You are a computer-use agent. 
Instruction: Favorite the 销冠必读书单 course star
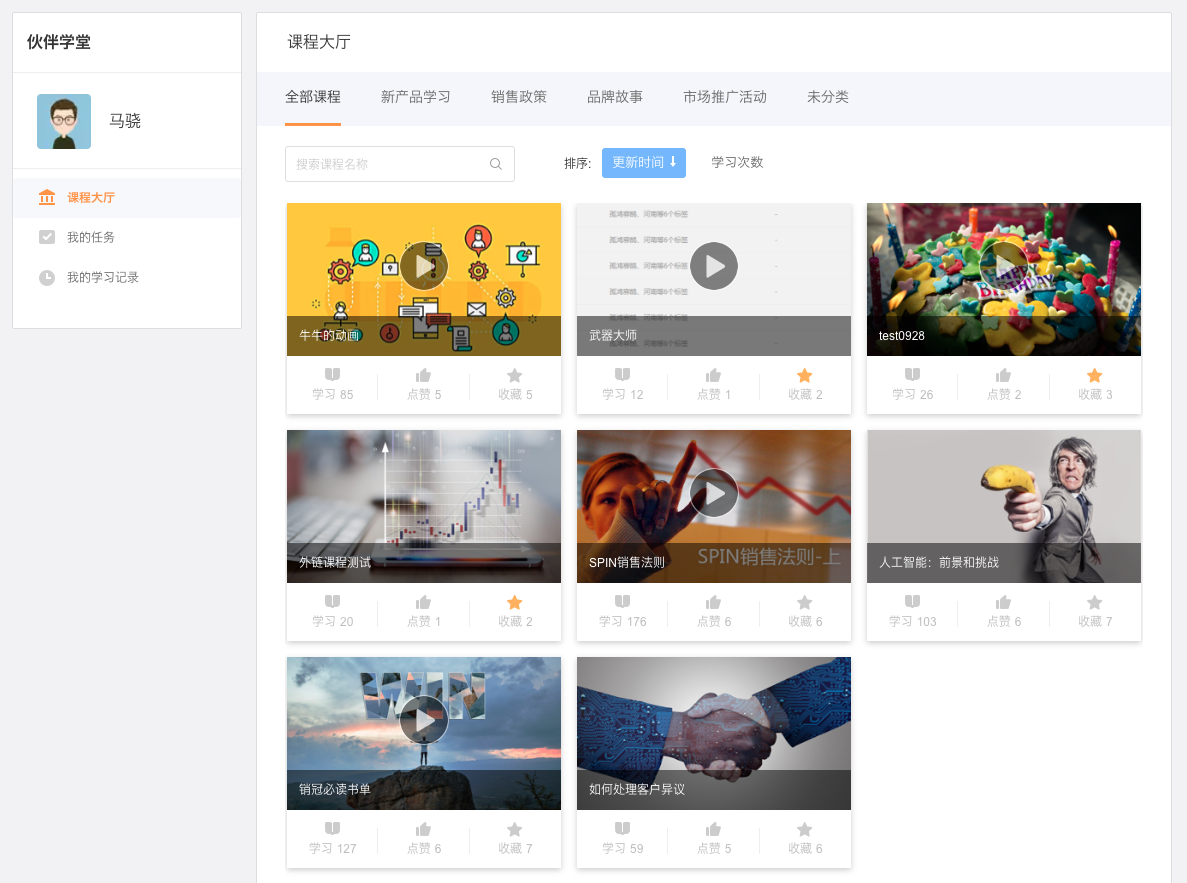click(x=515, y=830)
